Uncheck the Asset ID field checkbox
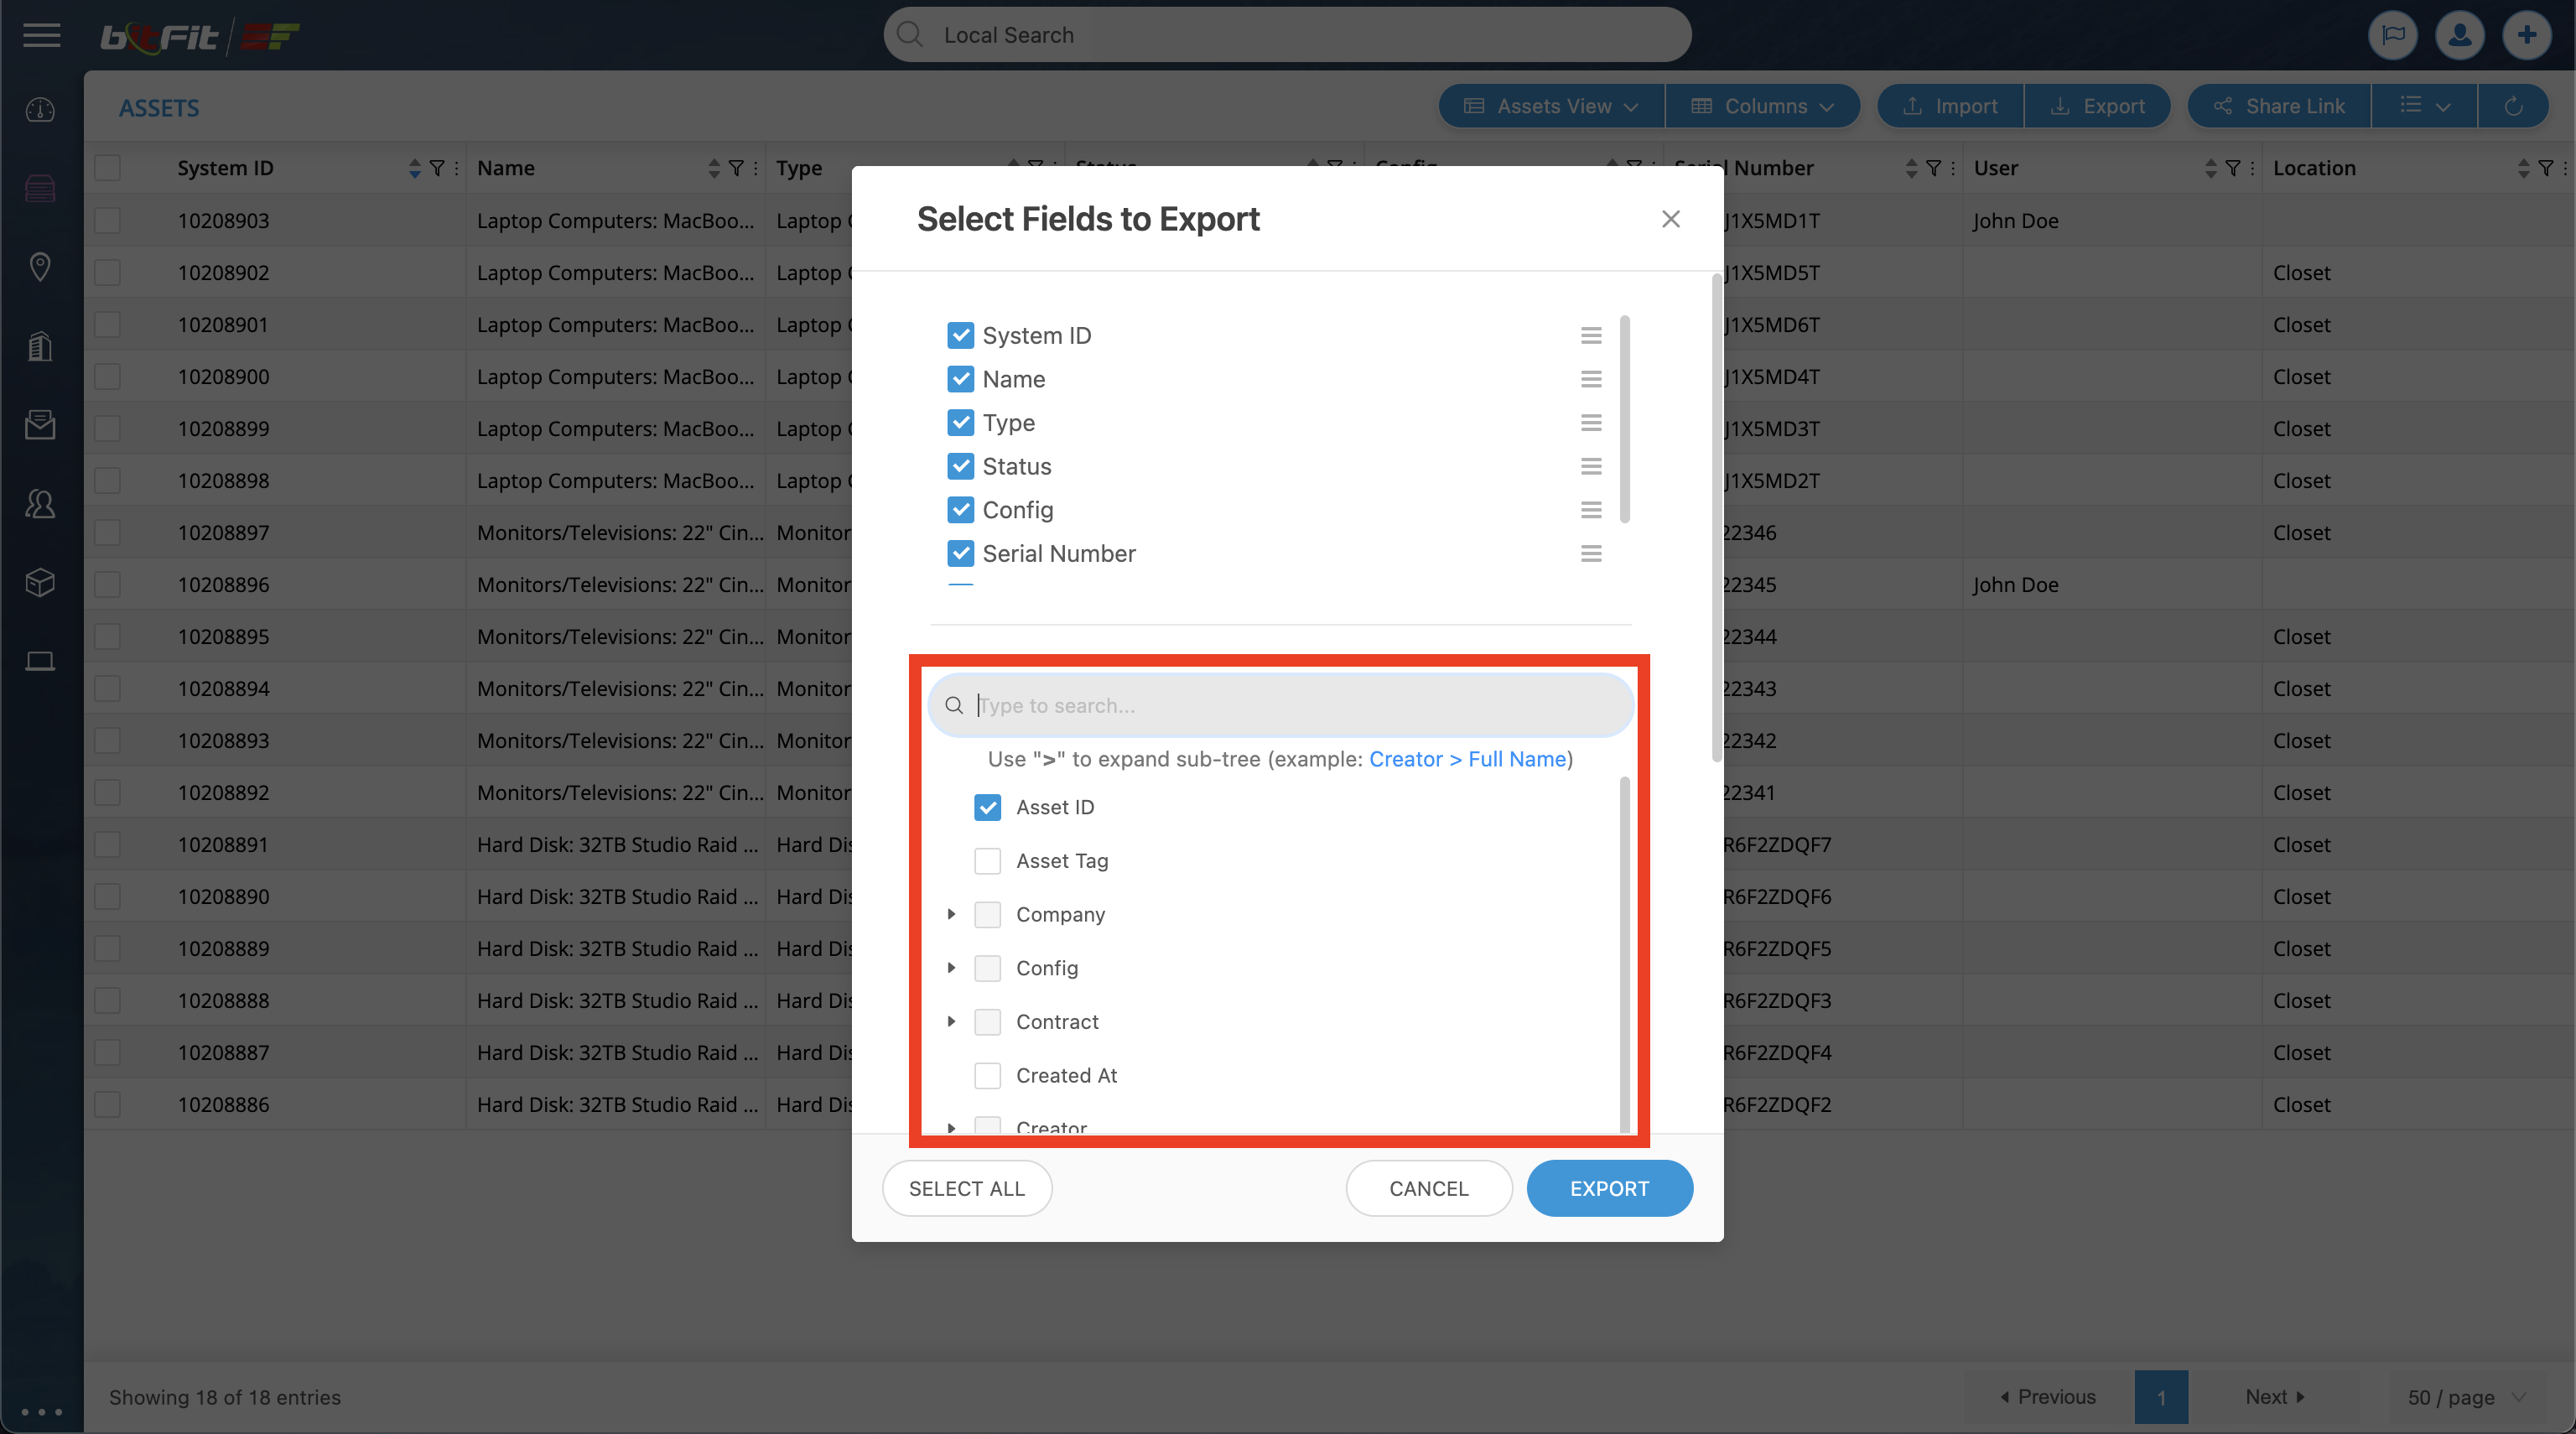Image resolution: width=2576 pixels, height=1434 pixels. pyautogui.click(x=987, y=807)
